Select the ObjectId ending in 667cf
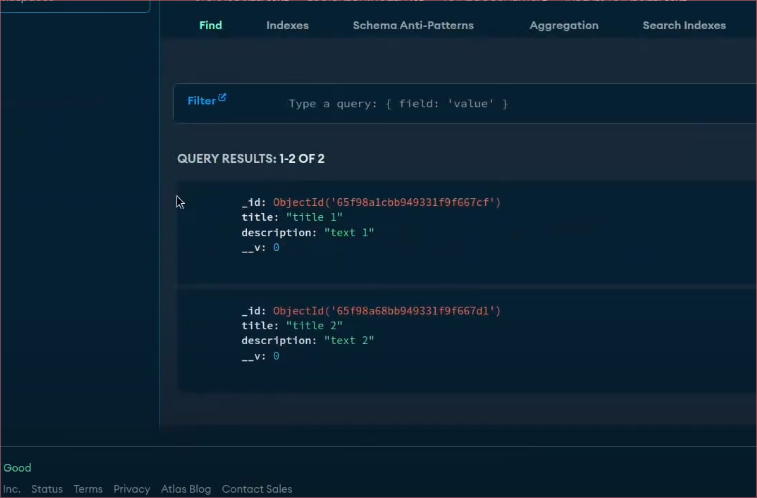Screen dimensions: 757x498 coord(387,202)
